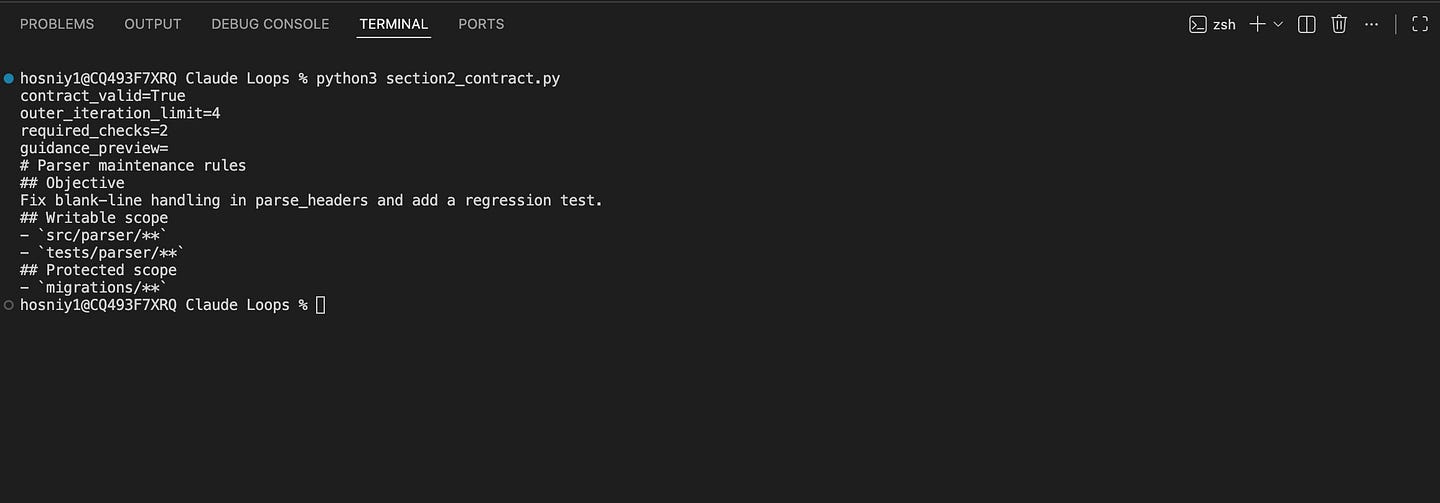1440x503 pixels.
Task: Click the python3 section2_contract.py command text
Action: [x=438, y=79]
